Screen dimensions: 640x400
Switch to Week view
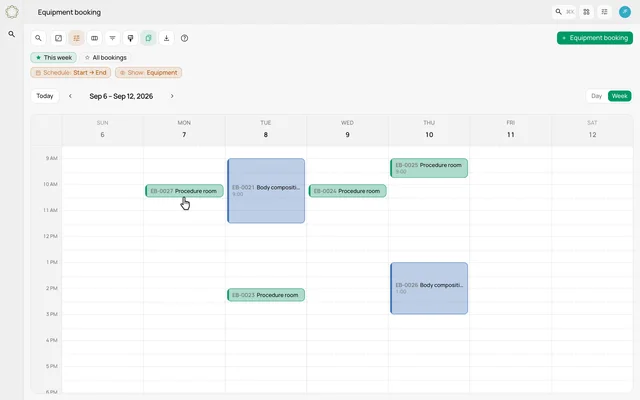coord(619,96)
